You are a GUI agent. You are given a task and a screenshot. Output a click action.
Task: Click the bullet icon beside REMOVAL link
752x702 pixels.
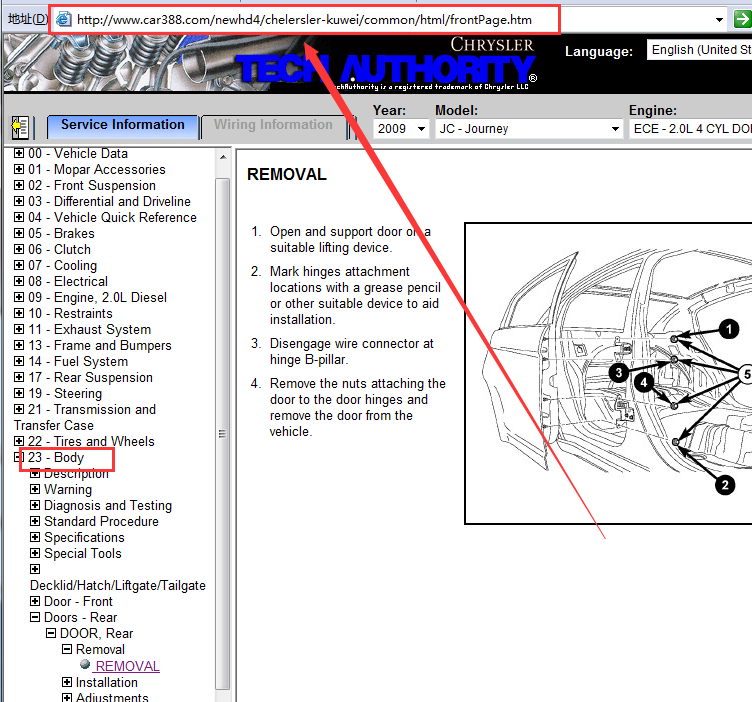click(85, 664)
